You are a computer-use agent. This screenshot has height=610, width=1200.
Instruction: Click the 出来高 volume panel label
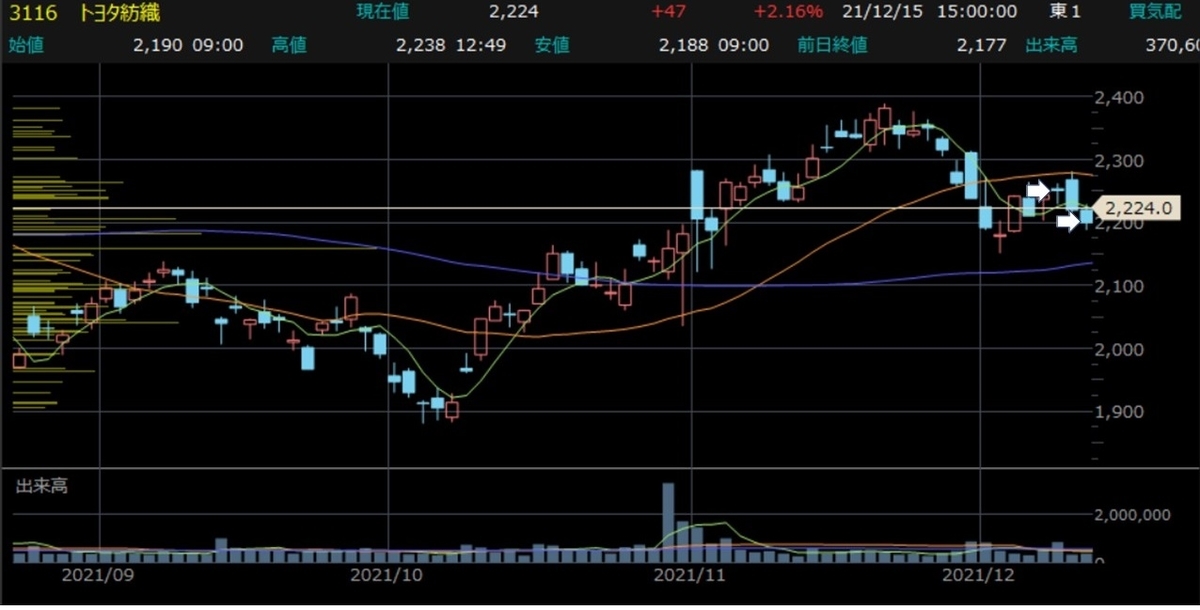click(40, 486)
